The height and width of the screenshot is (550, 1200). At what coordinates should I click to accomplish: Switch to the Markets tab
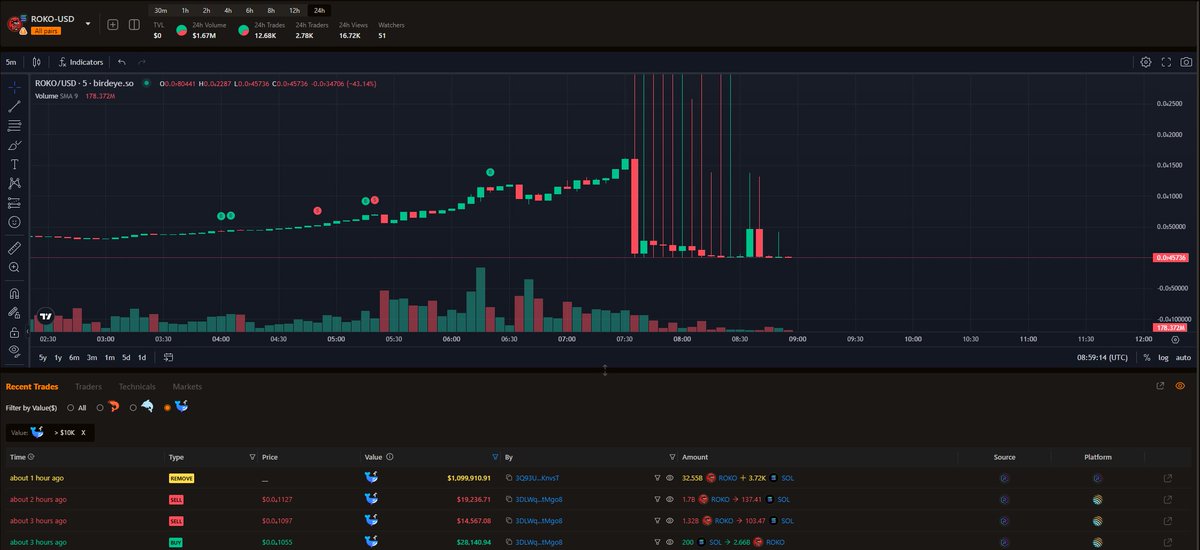tap(187, 386)
